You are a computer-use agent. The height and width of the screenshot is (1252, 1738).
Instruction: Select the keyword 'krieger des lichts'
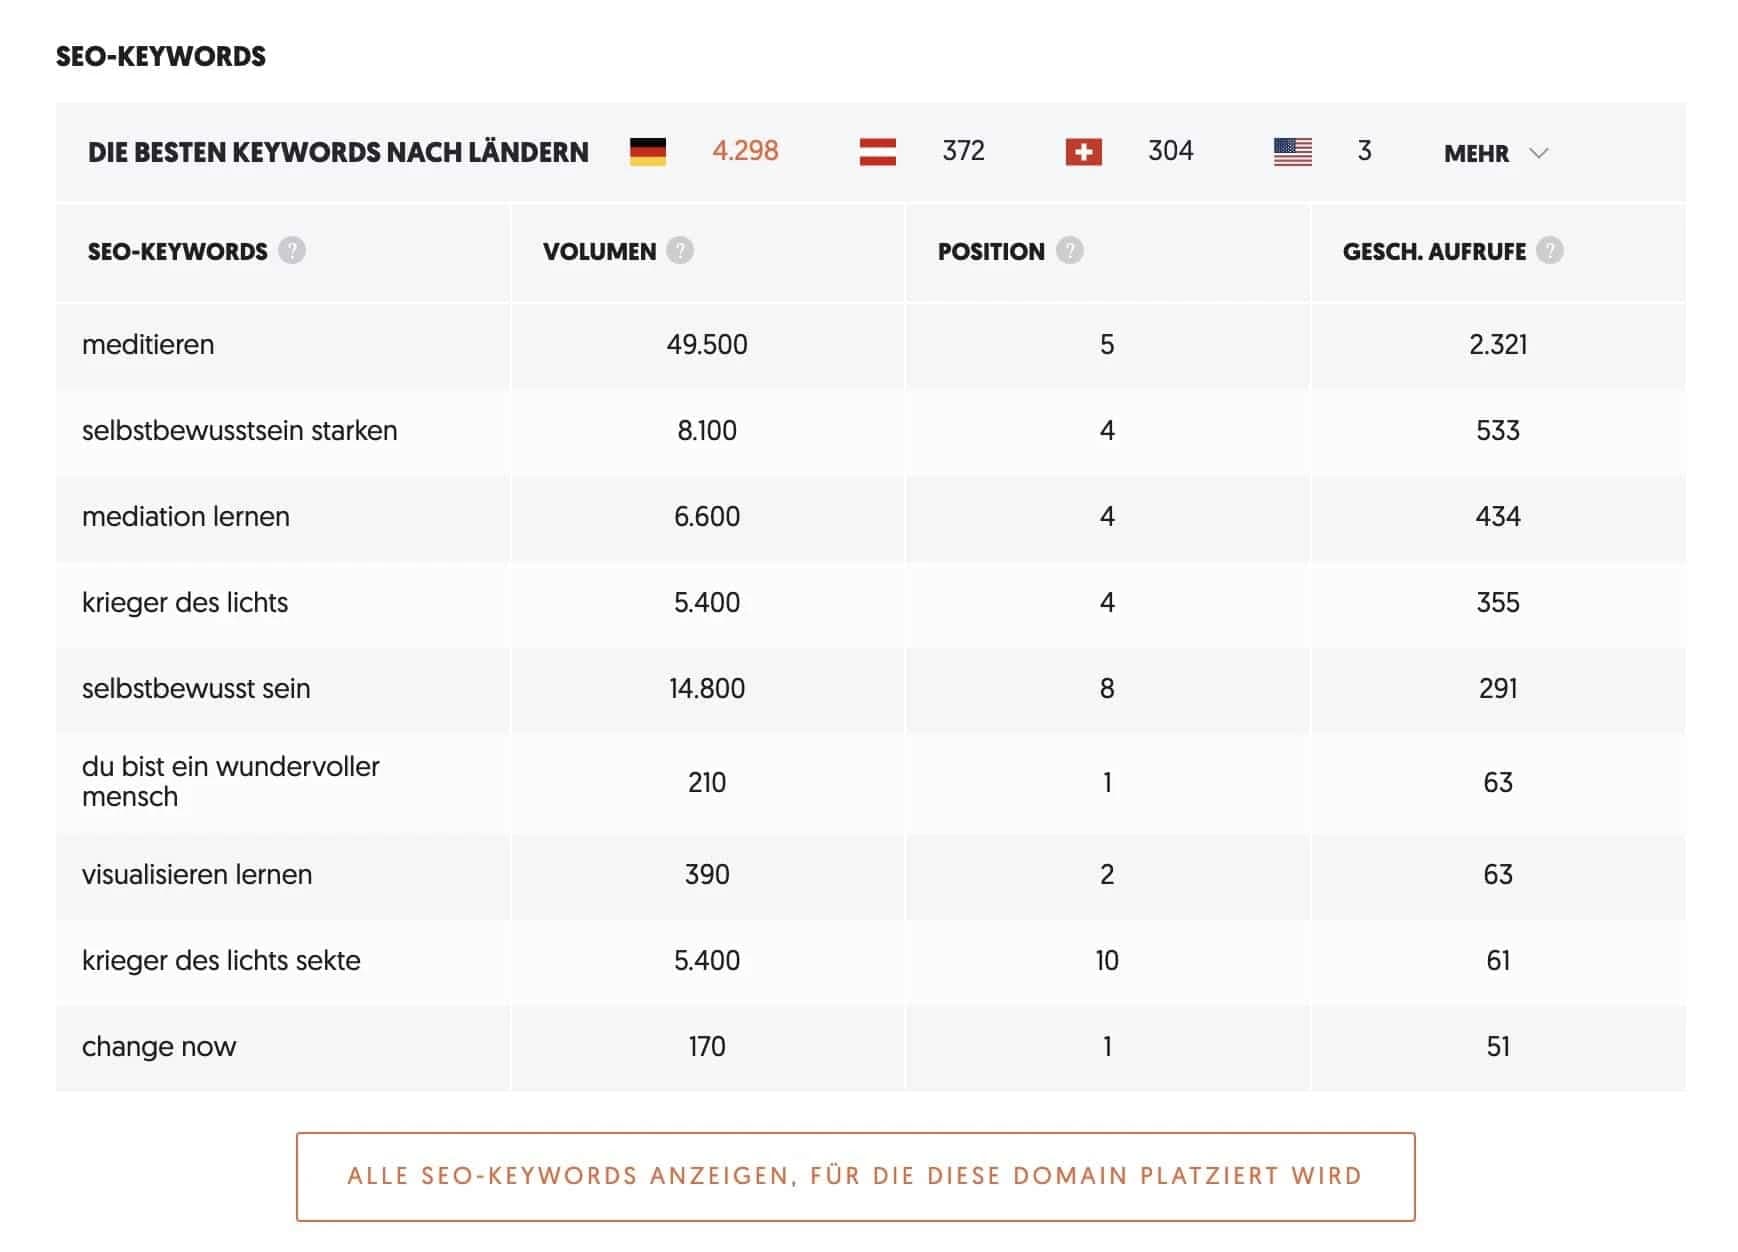click(x=185, y=602)
